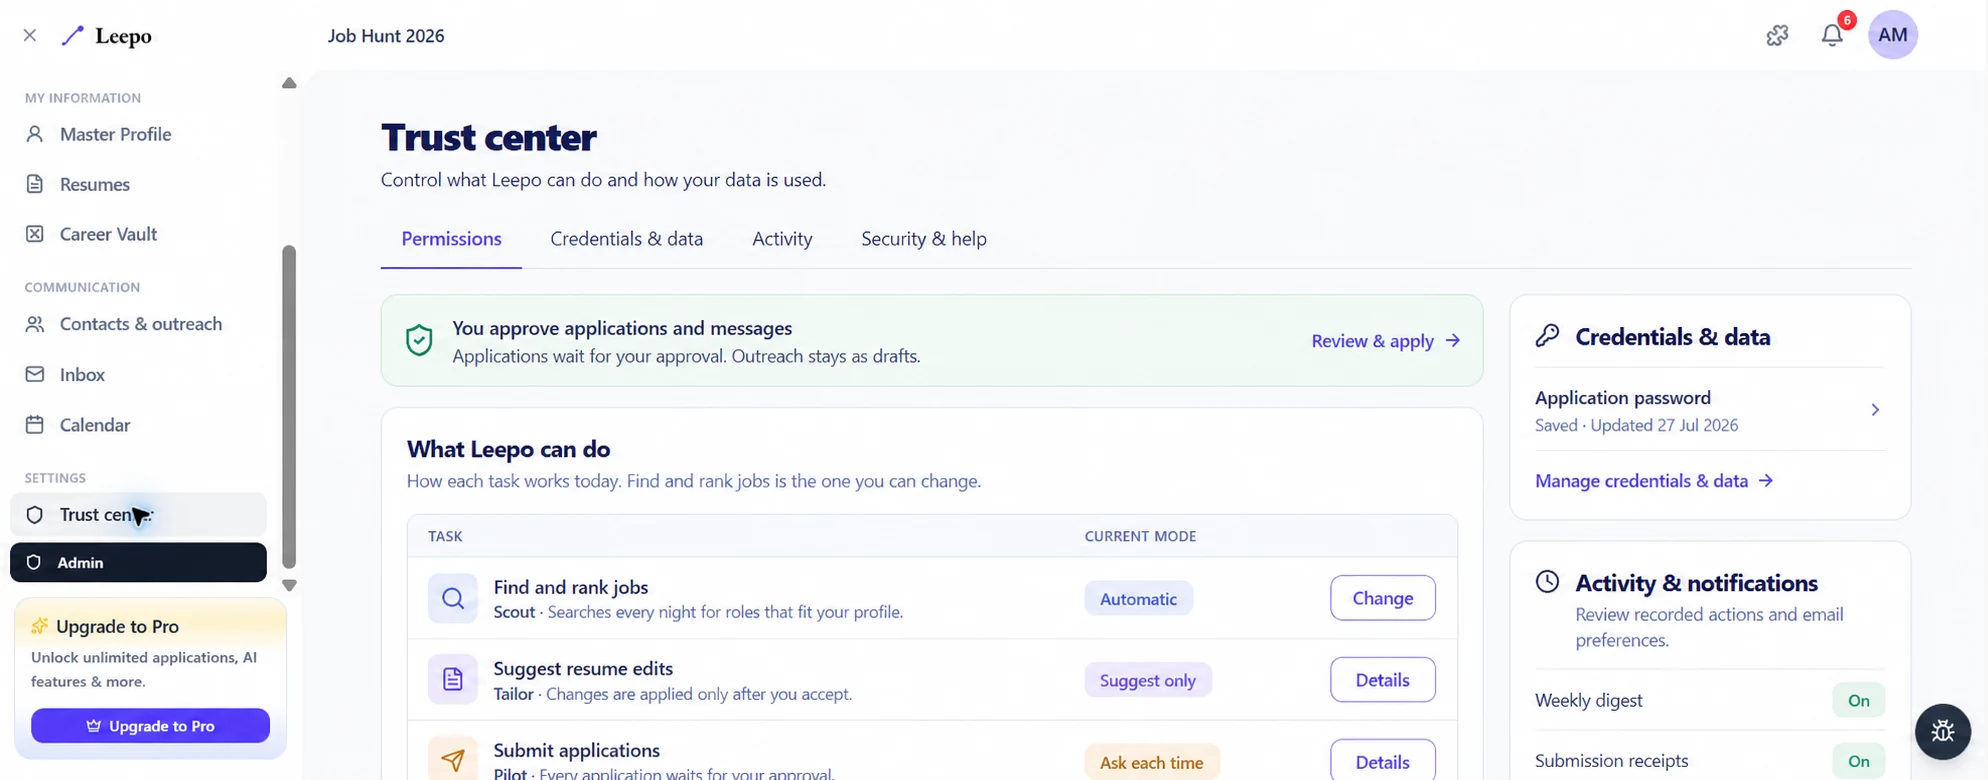
Task: Click the Weekly digest label
Action: click(x=1588, y=700)
